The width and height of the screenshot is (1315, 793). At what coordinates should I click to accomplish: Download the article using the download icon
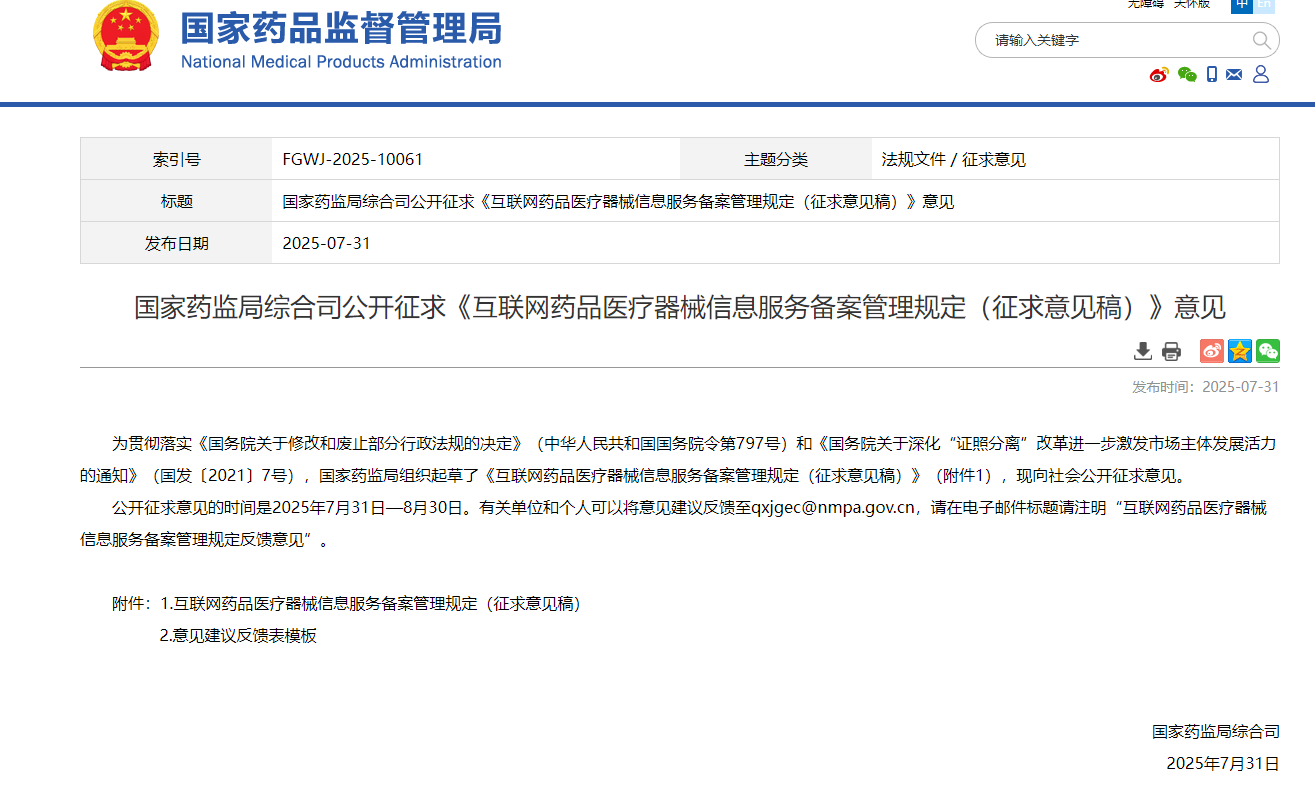[x=1143, y=351]
